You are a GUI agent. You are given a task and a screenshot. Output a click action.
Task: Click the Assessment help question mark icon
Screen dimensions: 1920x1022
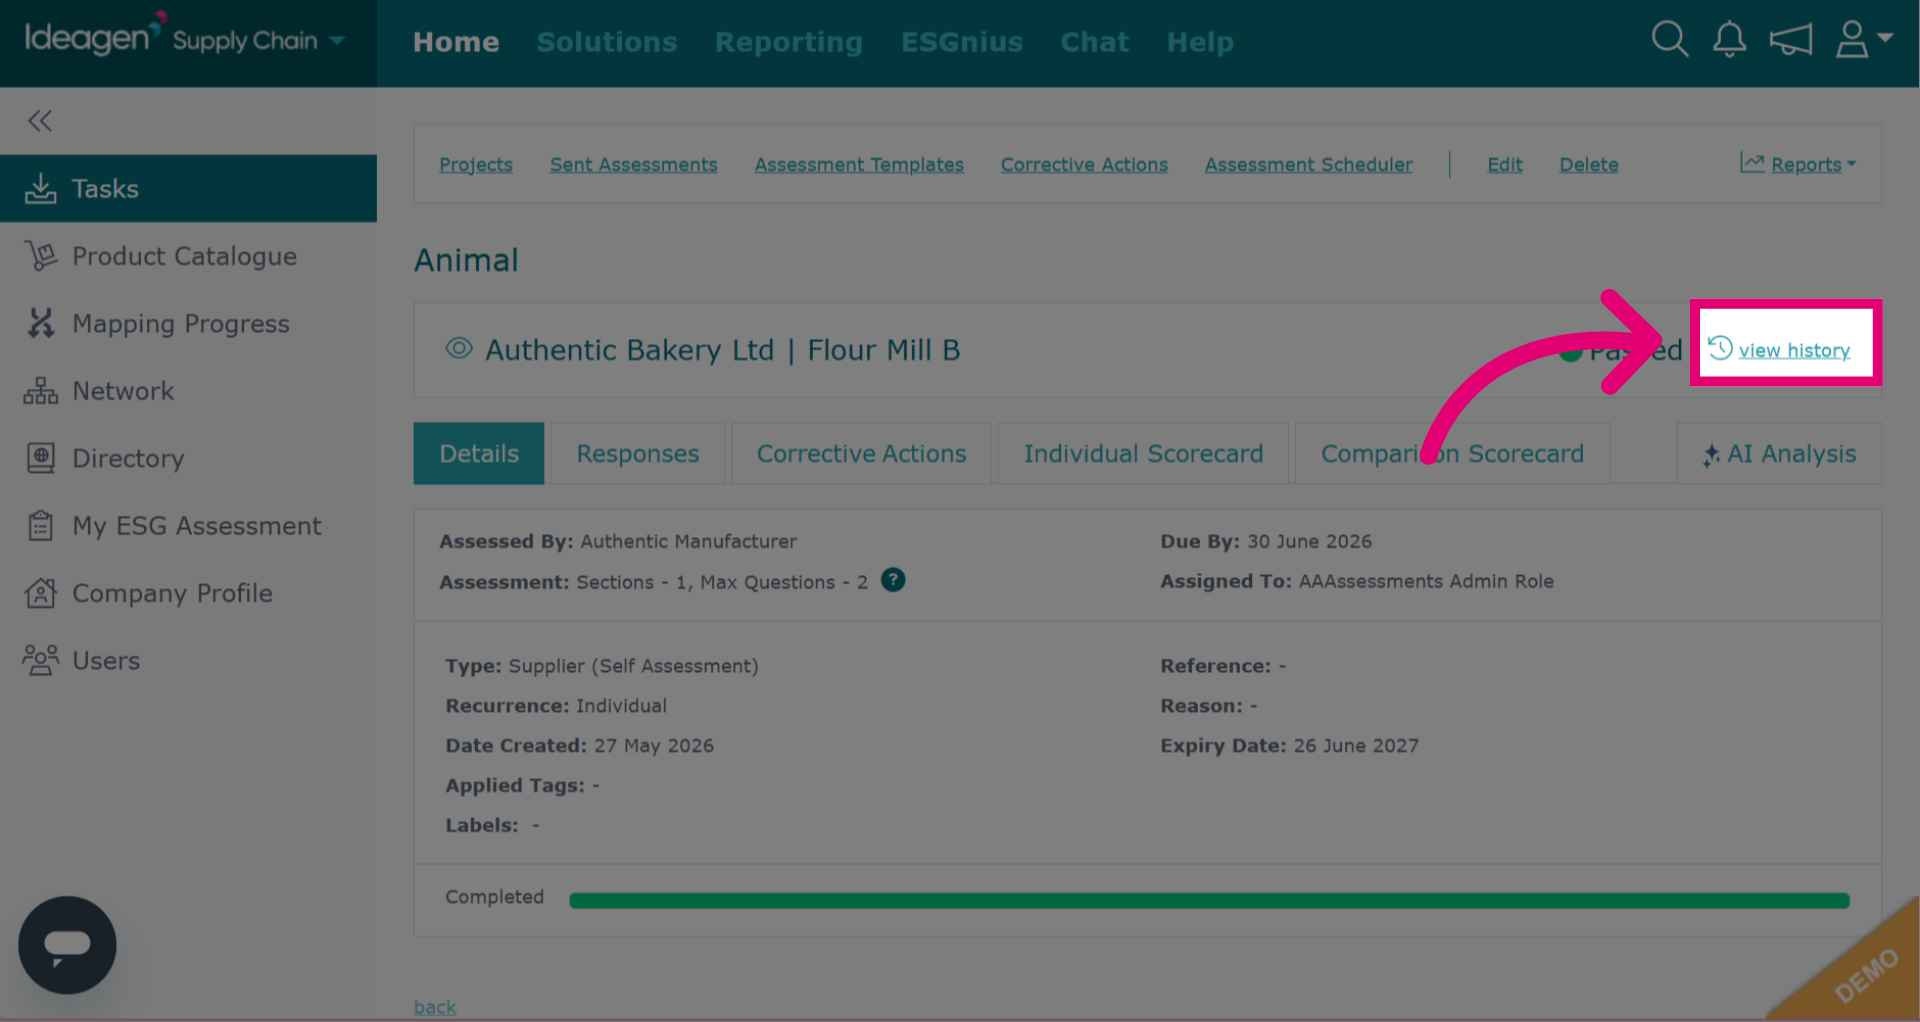pyautogui.click(x=893, y=580)
